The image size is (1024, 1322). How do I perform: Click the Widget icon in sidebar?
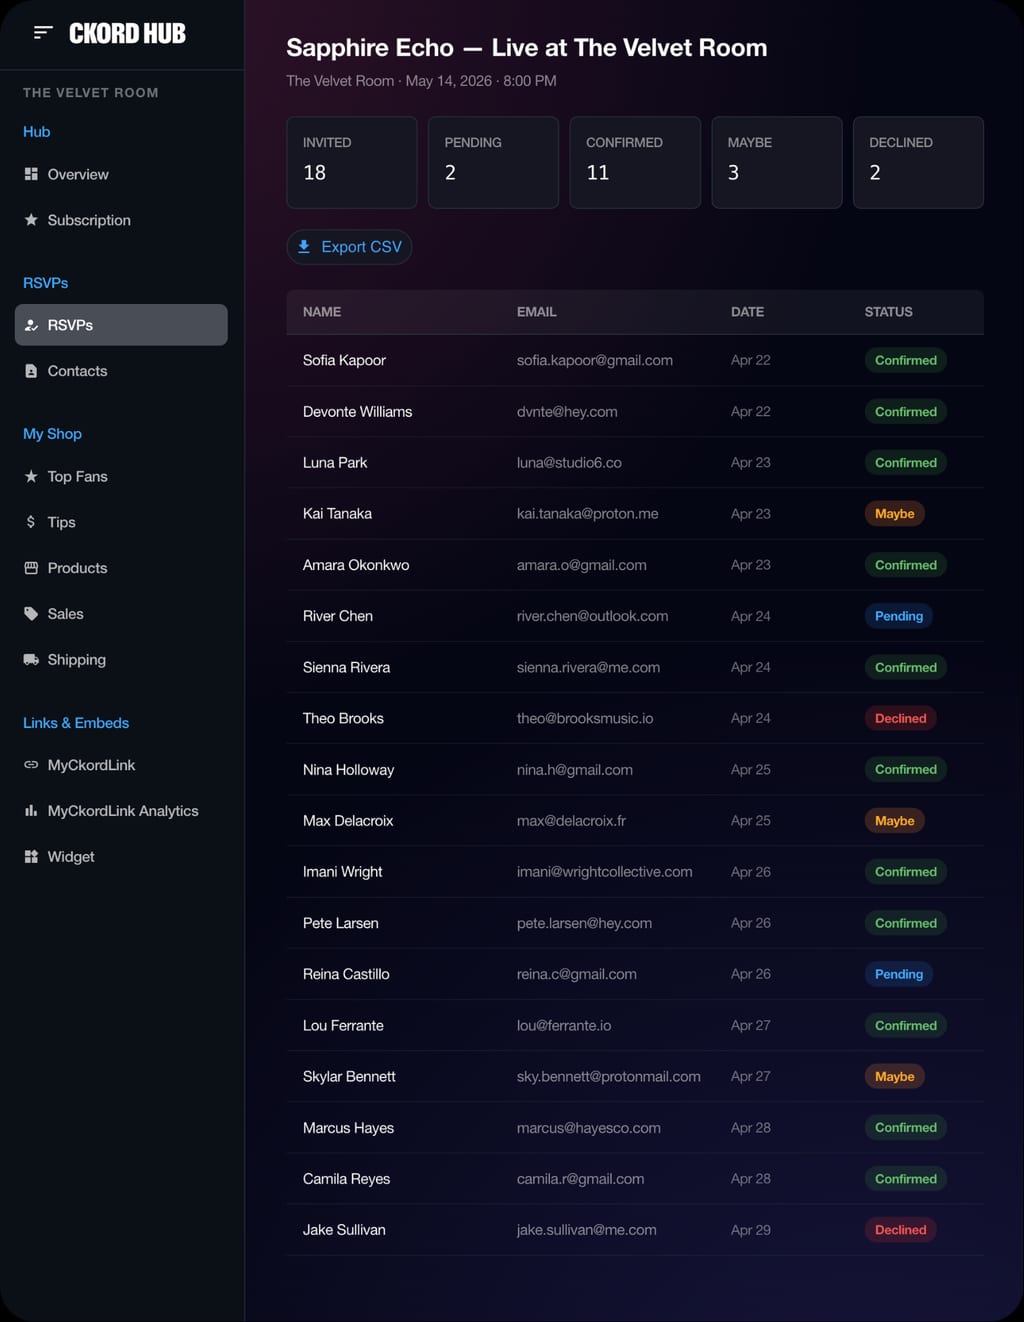tap(31, 857)
